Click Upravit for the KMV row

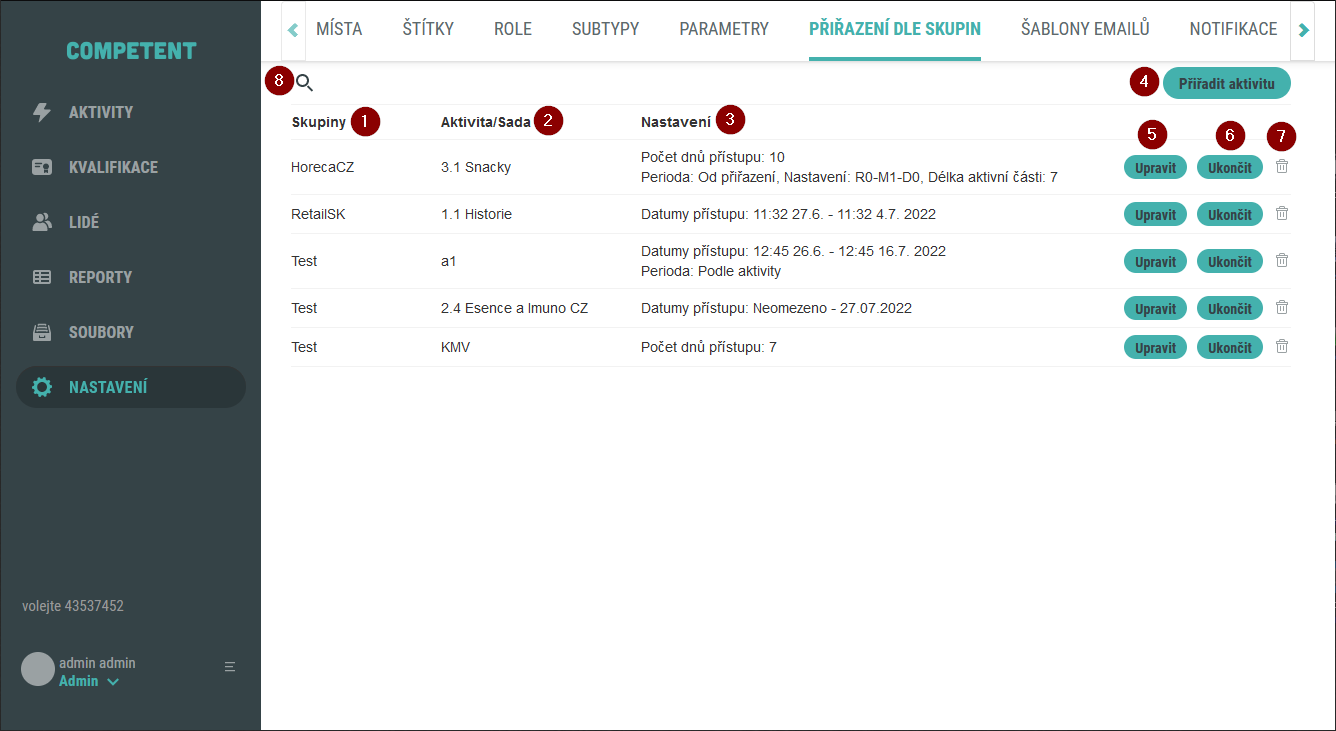coord(1155,347)
